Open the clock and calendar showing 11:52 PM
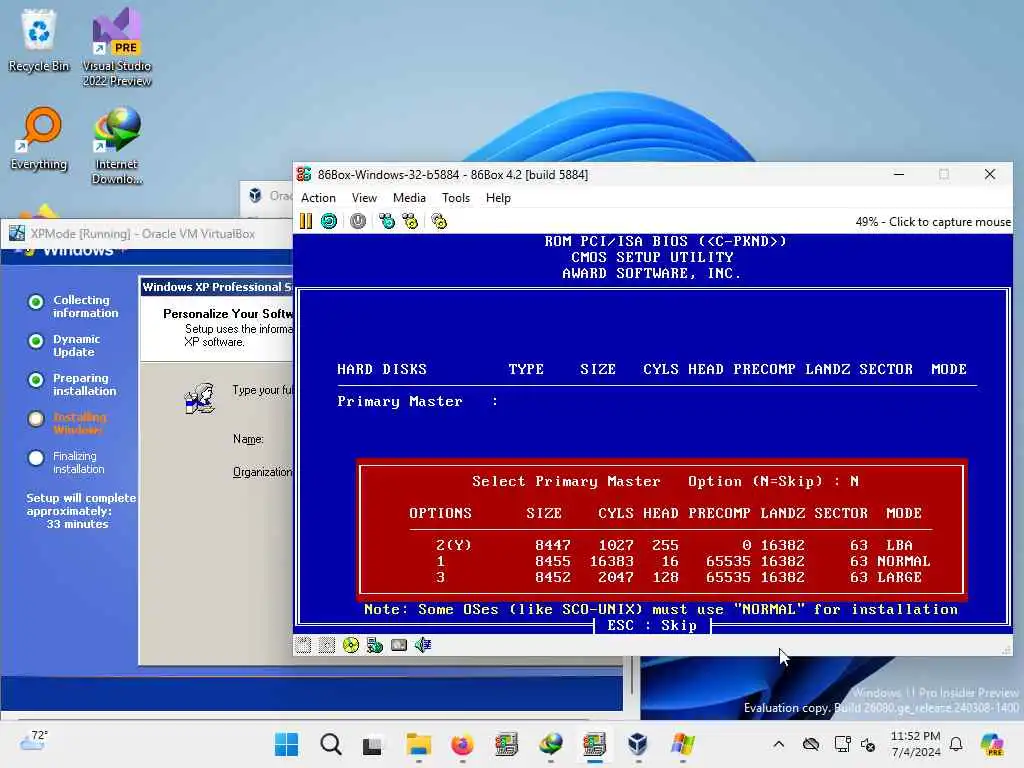This screenshot has width=1024, height=768. point(916,744)
